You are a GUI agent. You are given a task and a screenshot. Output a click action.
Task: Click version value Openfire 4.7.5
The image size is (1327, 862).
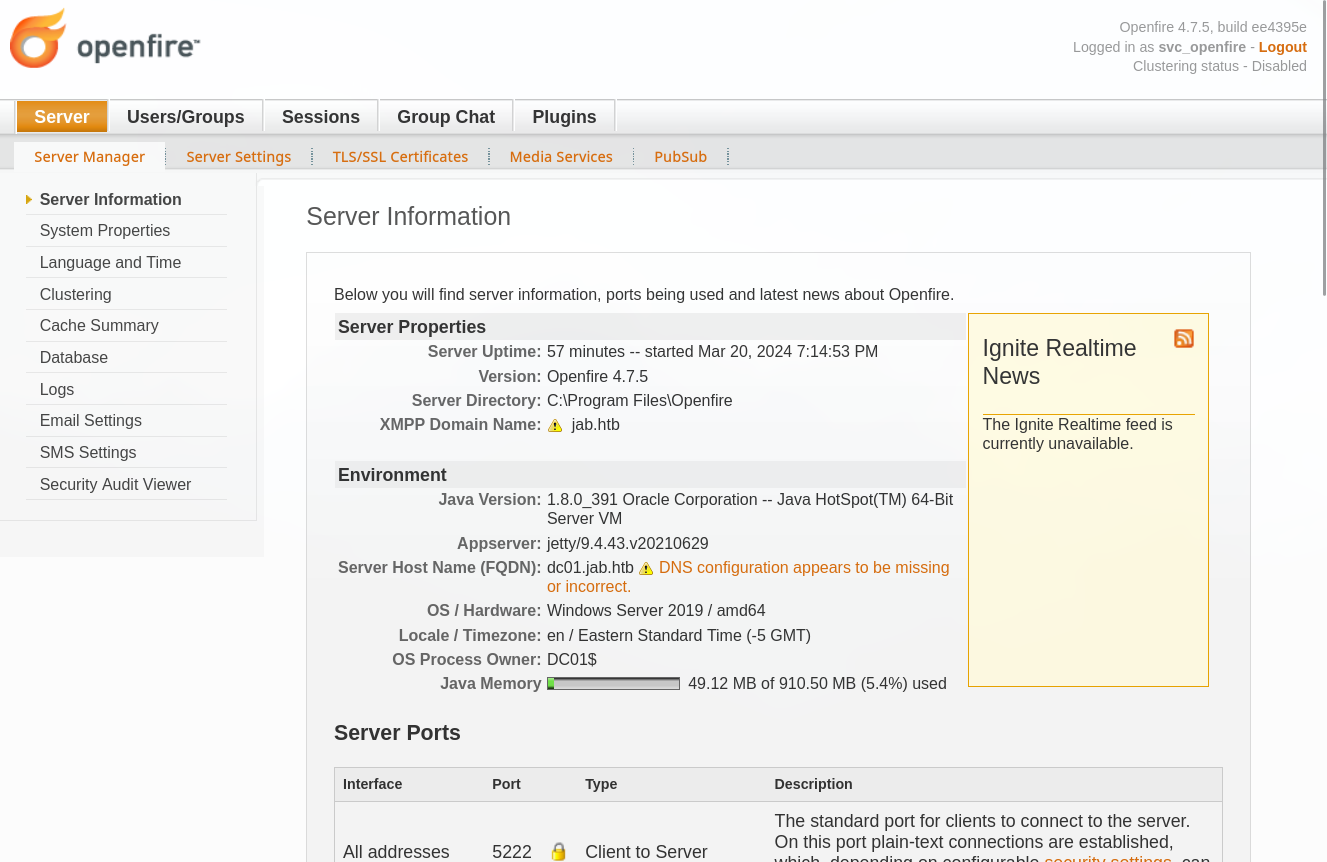[x=597, y=377]
